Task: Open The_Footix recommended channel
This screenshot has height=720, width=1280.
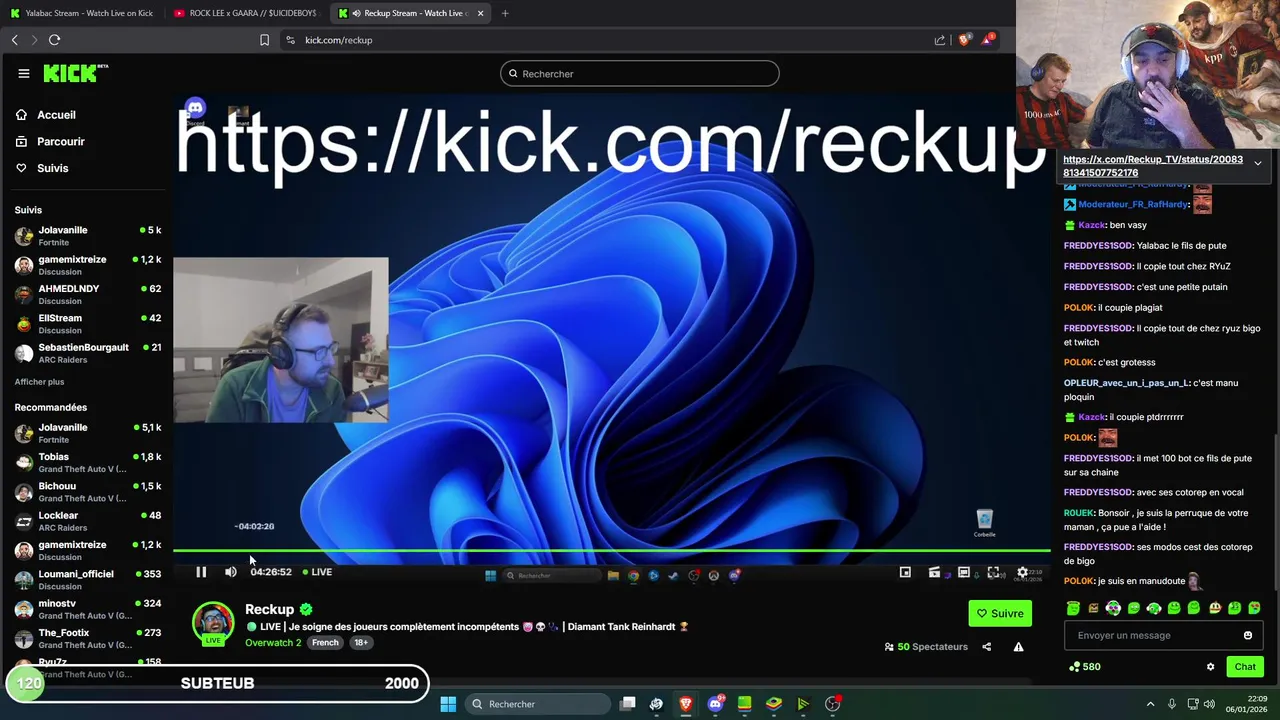Action: tap(88, 638)
